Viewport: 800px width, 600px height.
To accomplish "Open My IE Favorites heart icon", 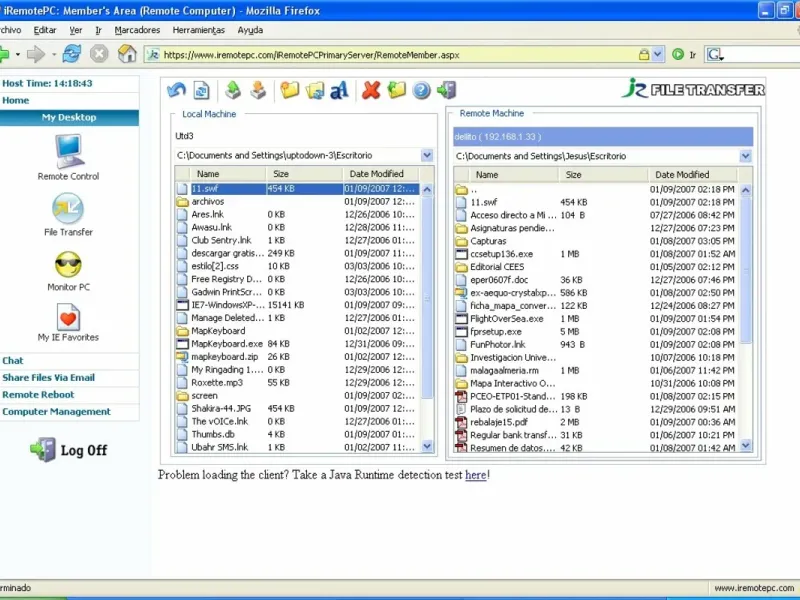I will coord(68,323).
